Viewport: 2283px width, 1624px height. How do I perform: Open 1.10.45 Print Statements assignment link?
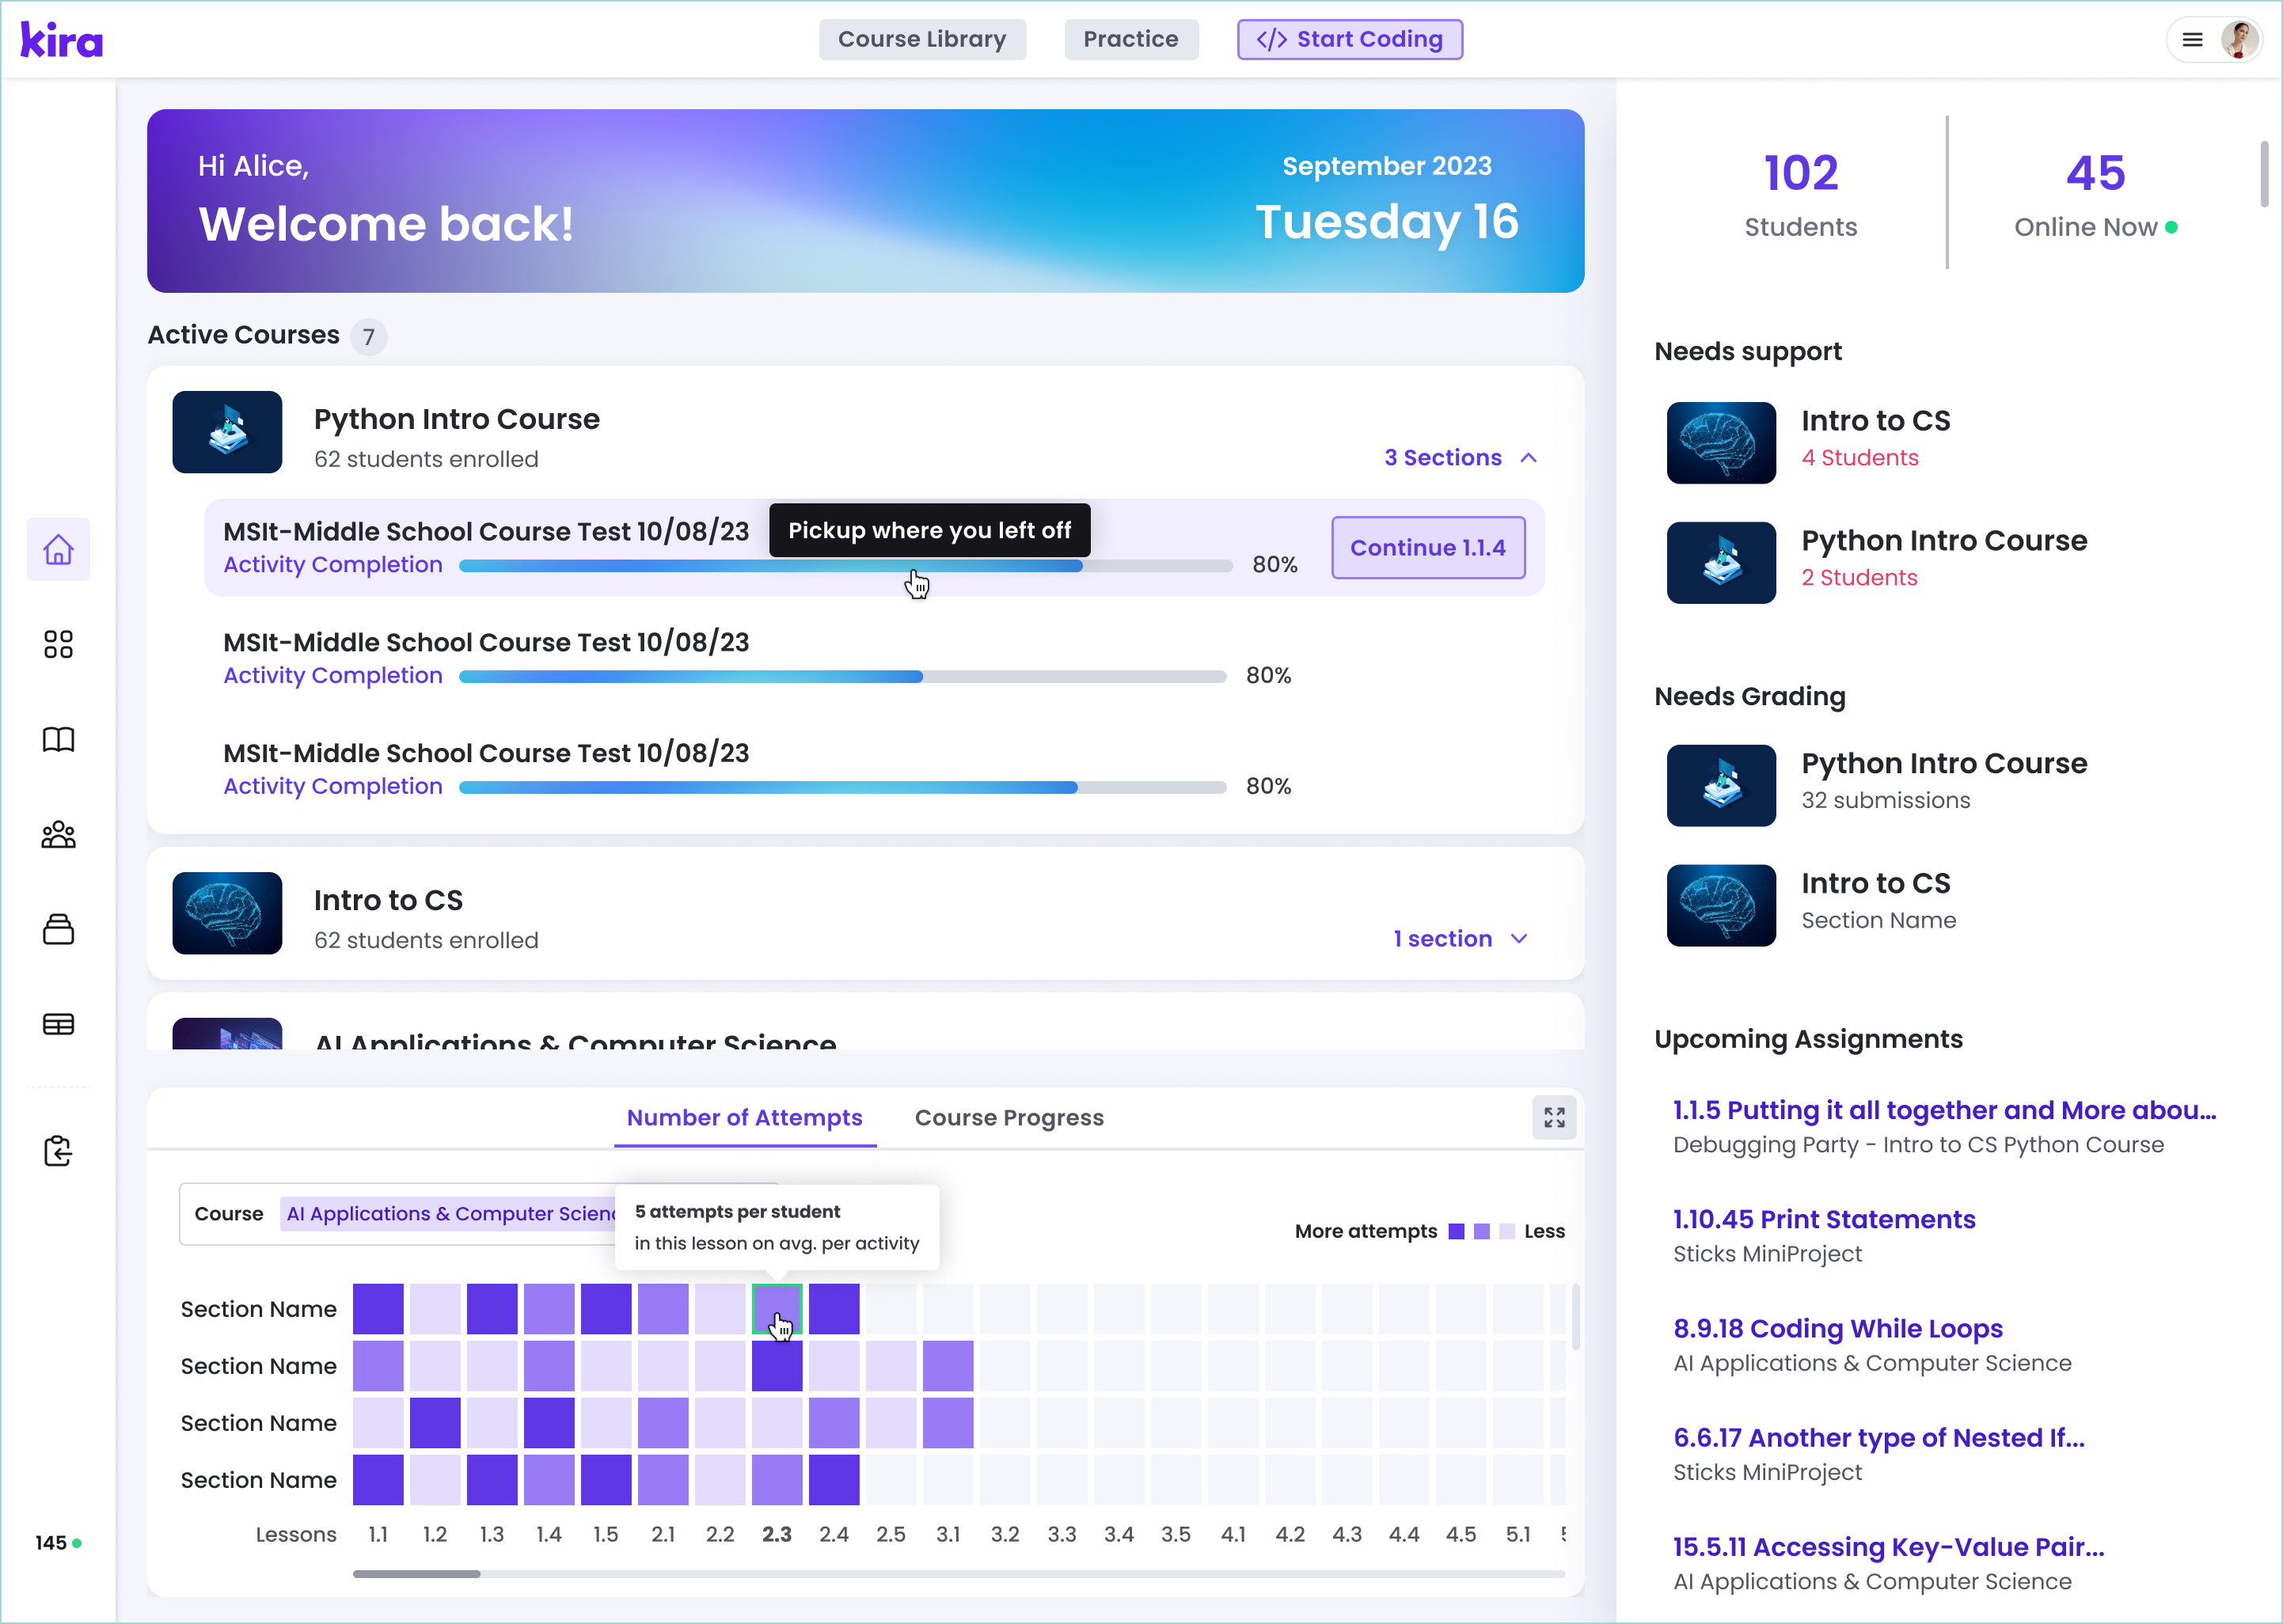1823,1220
